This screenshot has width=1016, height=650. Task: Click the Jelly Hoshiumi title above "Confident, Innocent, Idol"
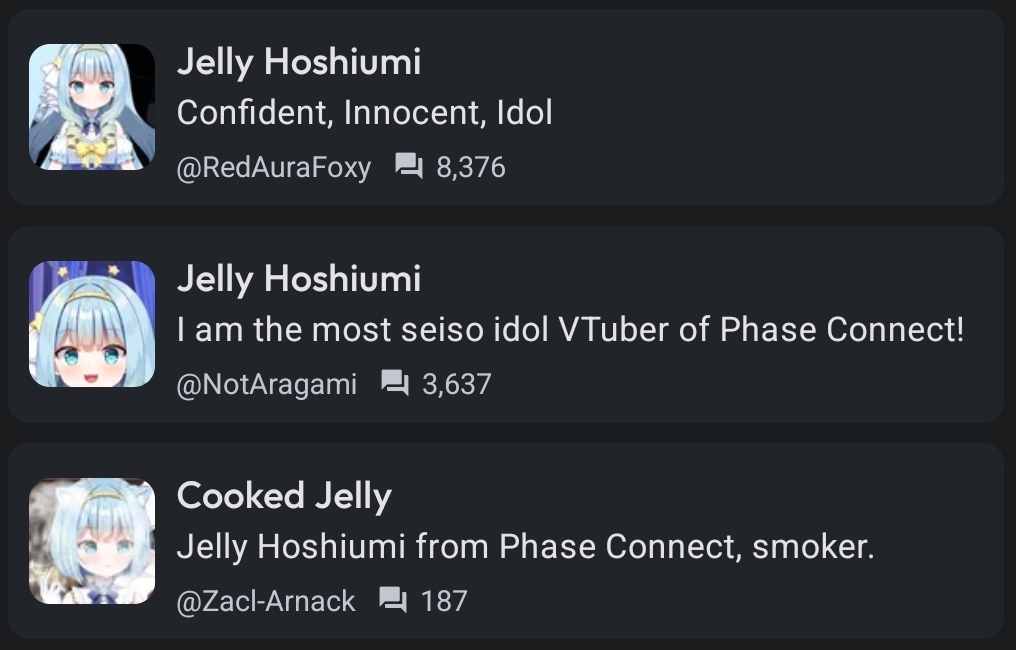tap(298, 62)
